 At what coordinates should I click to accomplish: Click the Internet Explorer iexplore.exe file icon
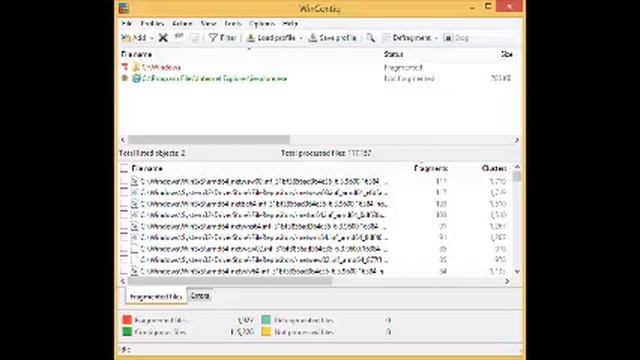136,78
